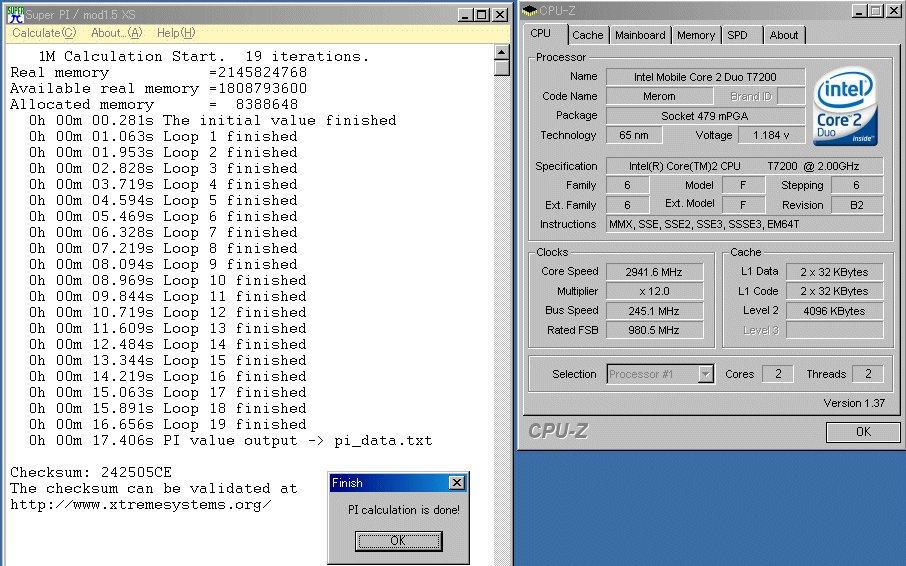Click the Checksum: 242505CE line
The height and width of the screenshot is (566, 906).
coord(91,472)
